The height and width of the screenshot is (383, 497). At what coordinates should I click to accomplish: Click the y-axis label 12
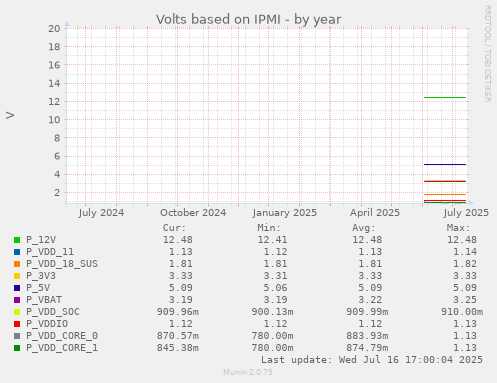[54, 102]
